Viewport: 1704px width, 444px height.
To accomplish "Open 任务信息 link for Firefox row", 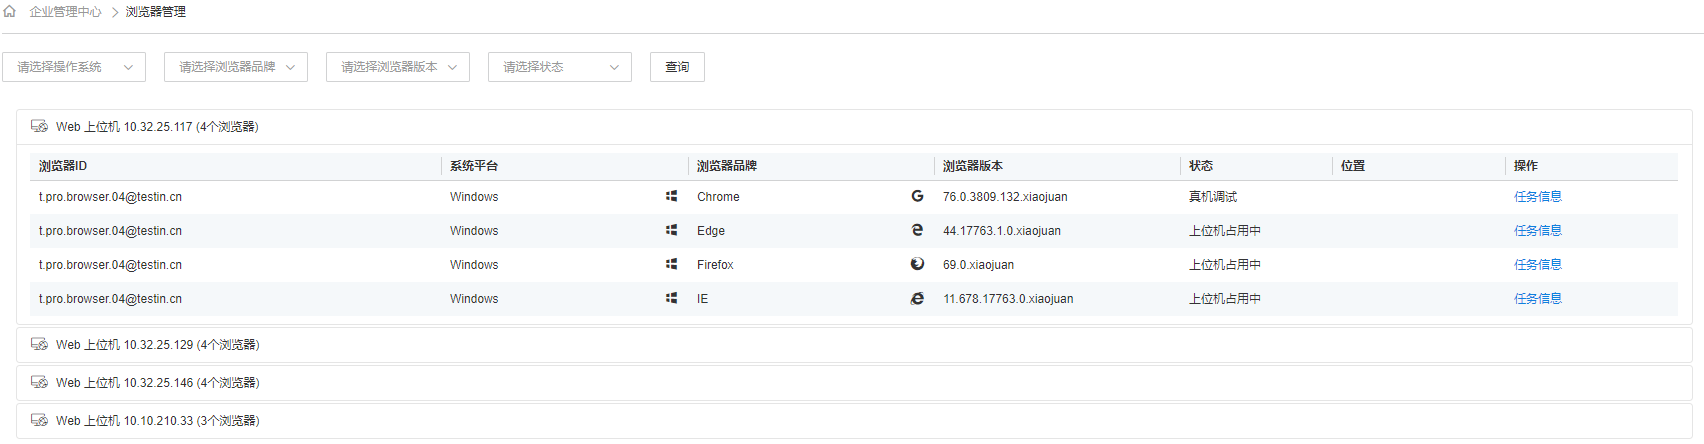I will pyautogui.click(x=1537, y=265).
